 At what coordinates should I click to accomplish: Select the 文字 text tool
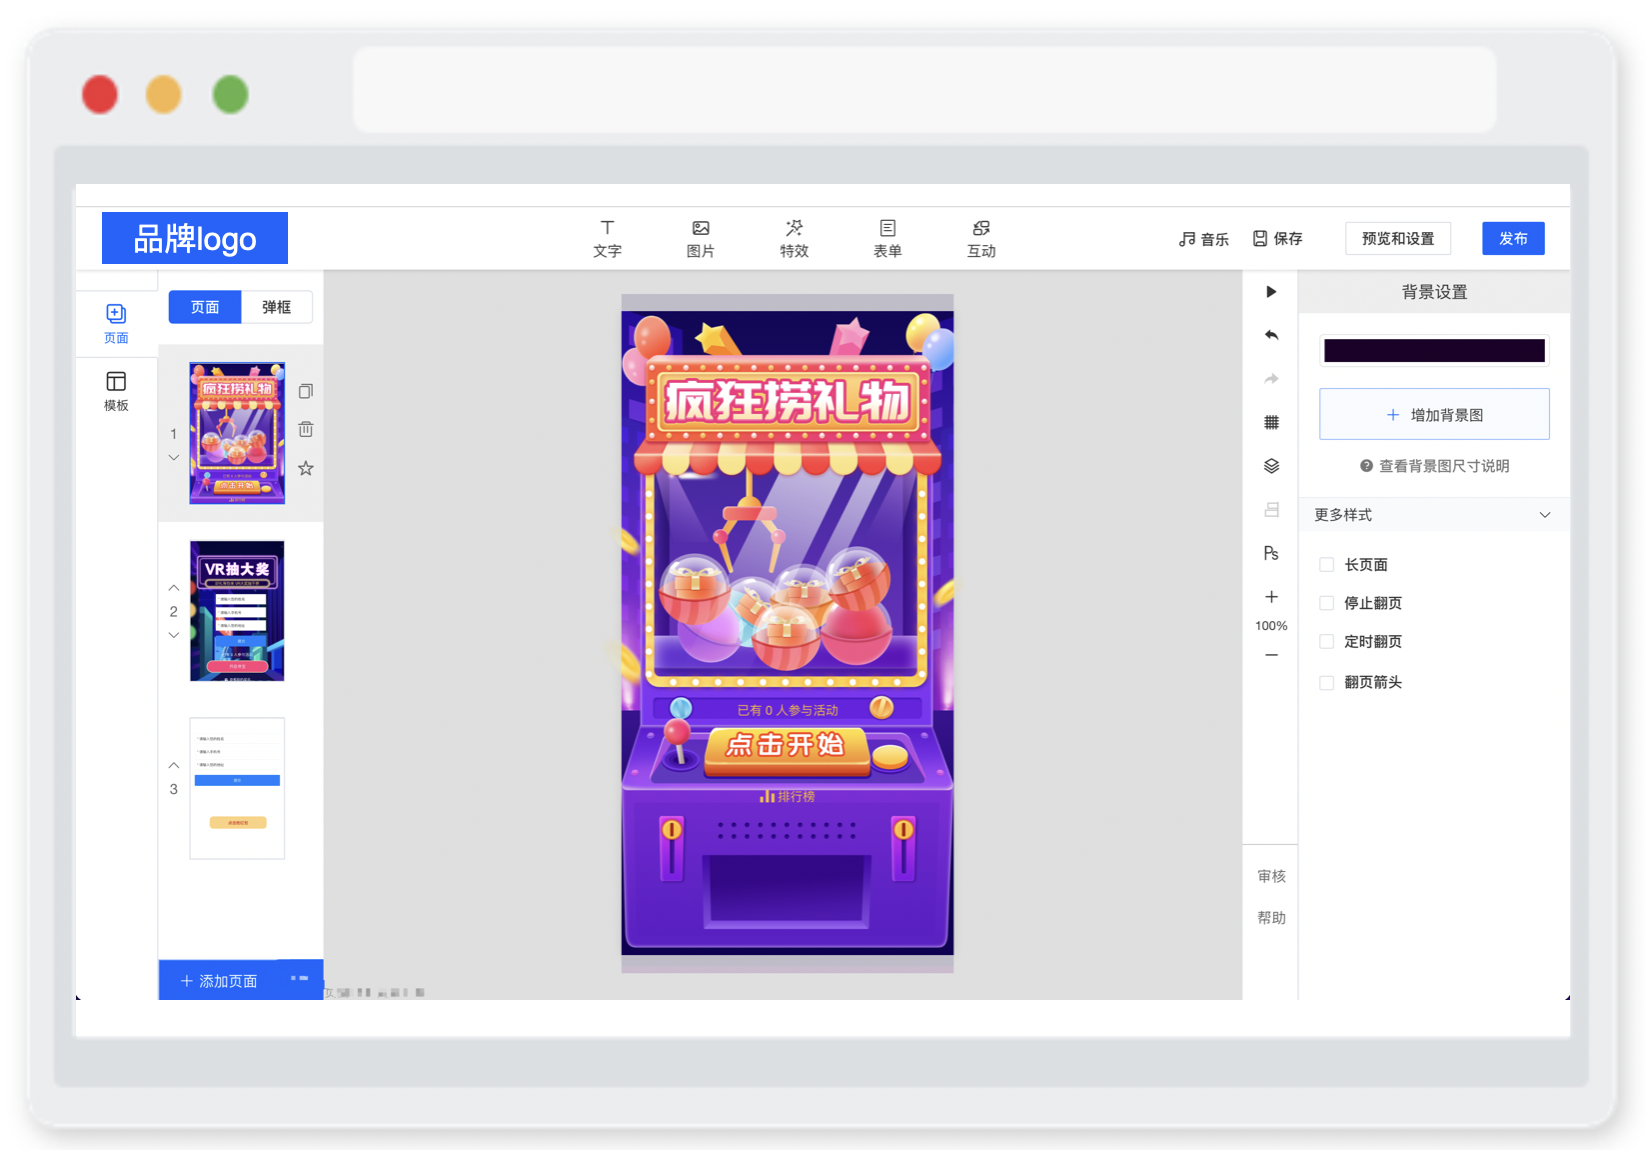point(607,238)
